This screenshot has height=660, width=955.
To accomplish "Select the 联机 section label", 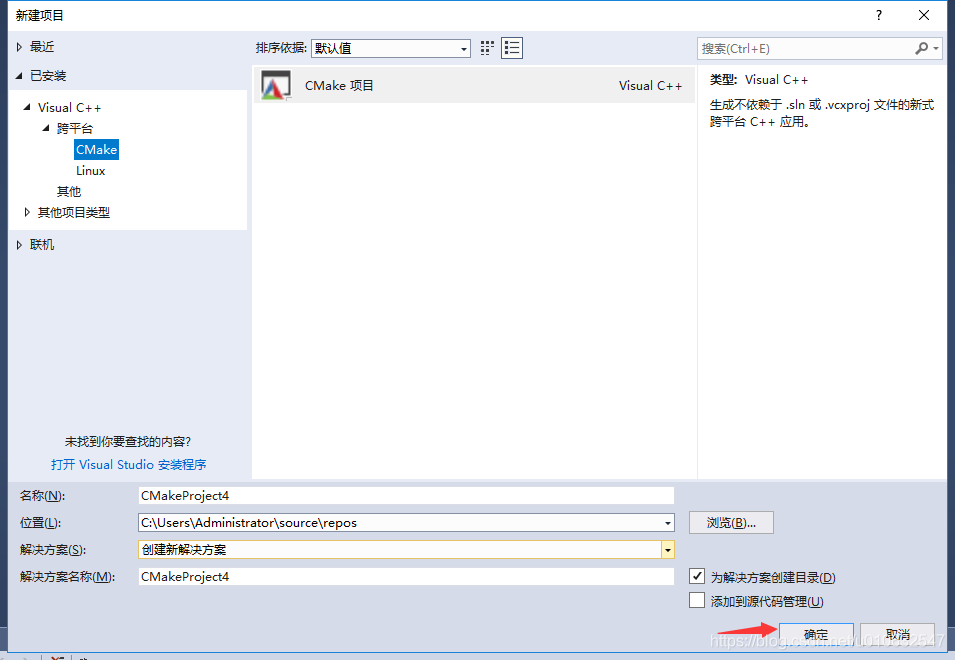I will [x=42, y=245].
